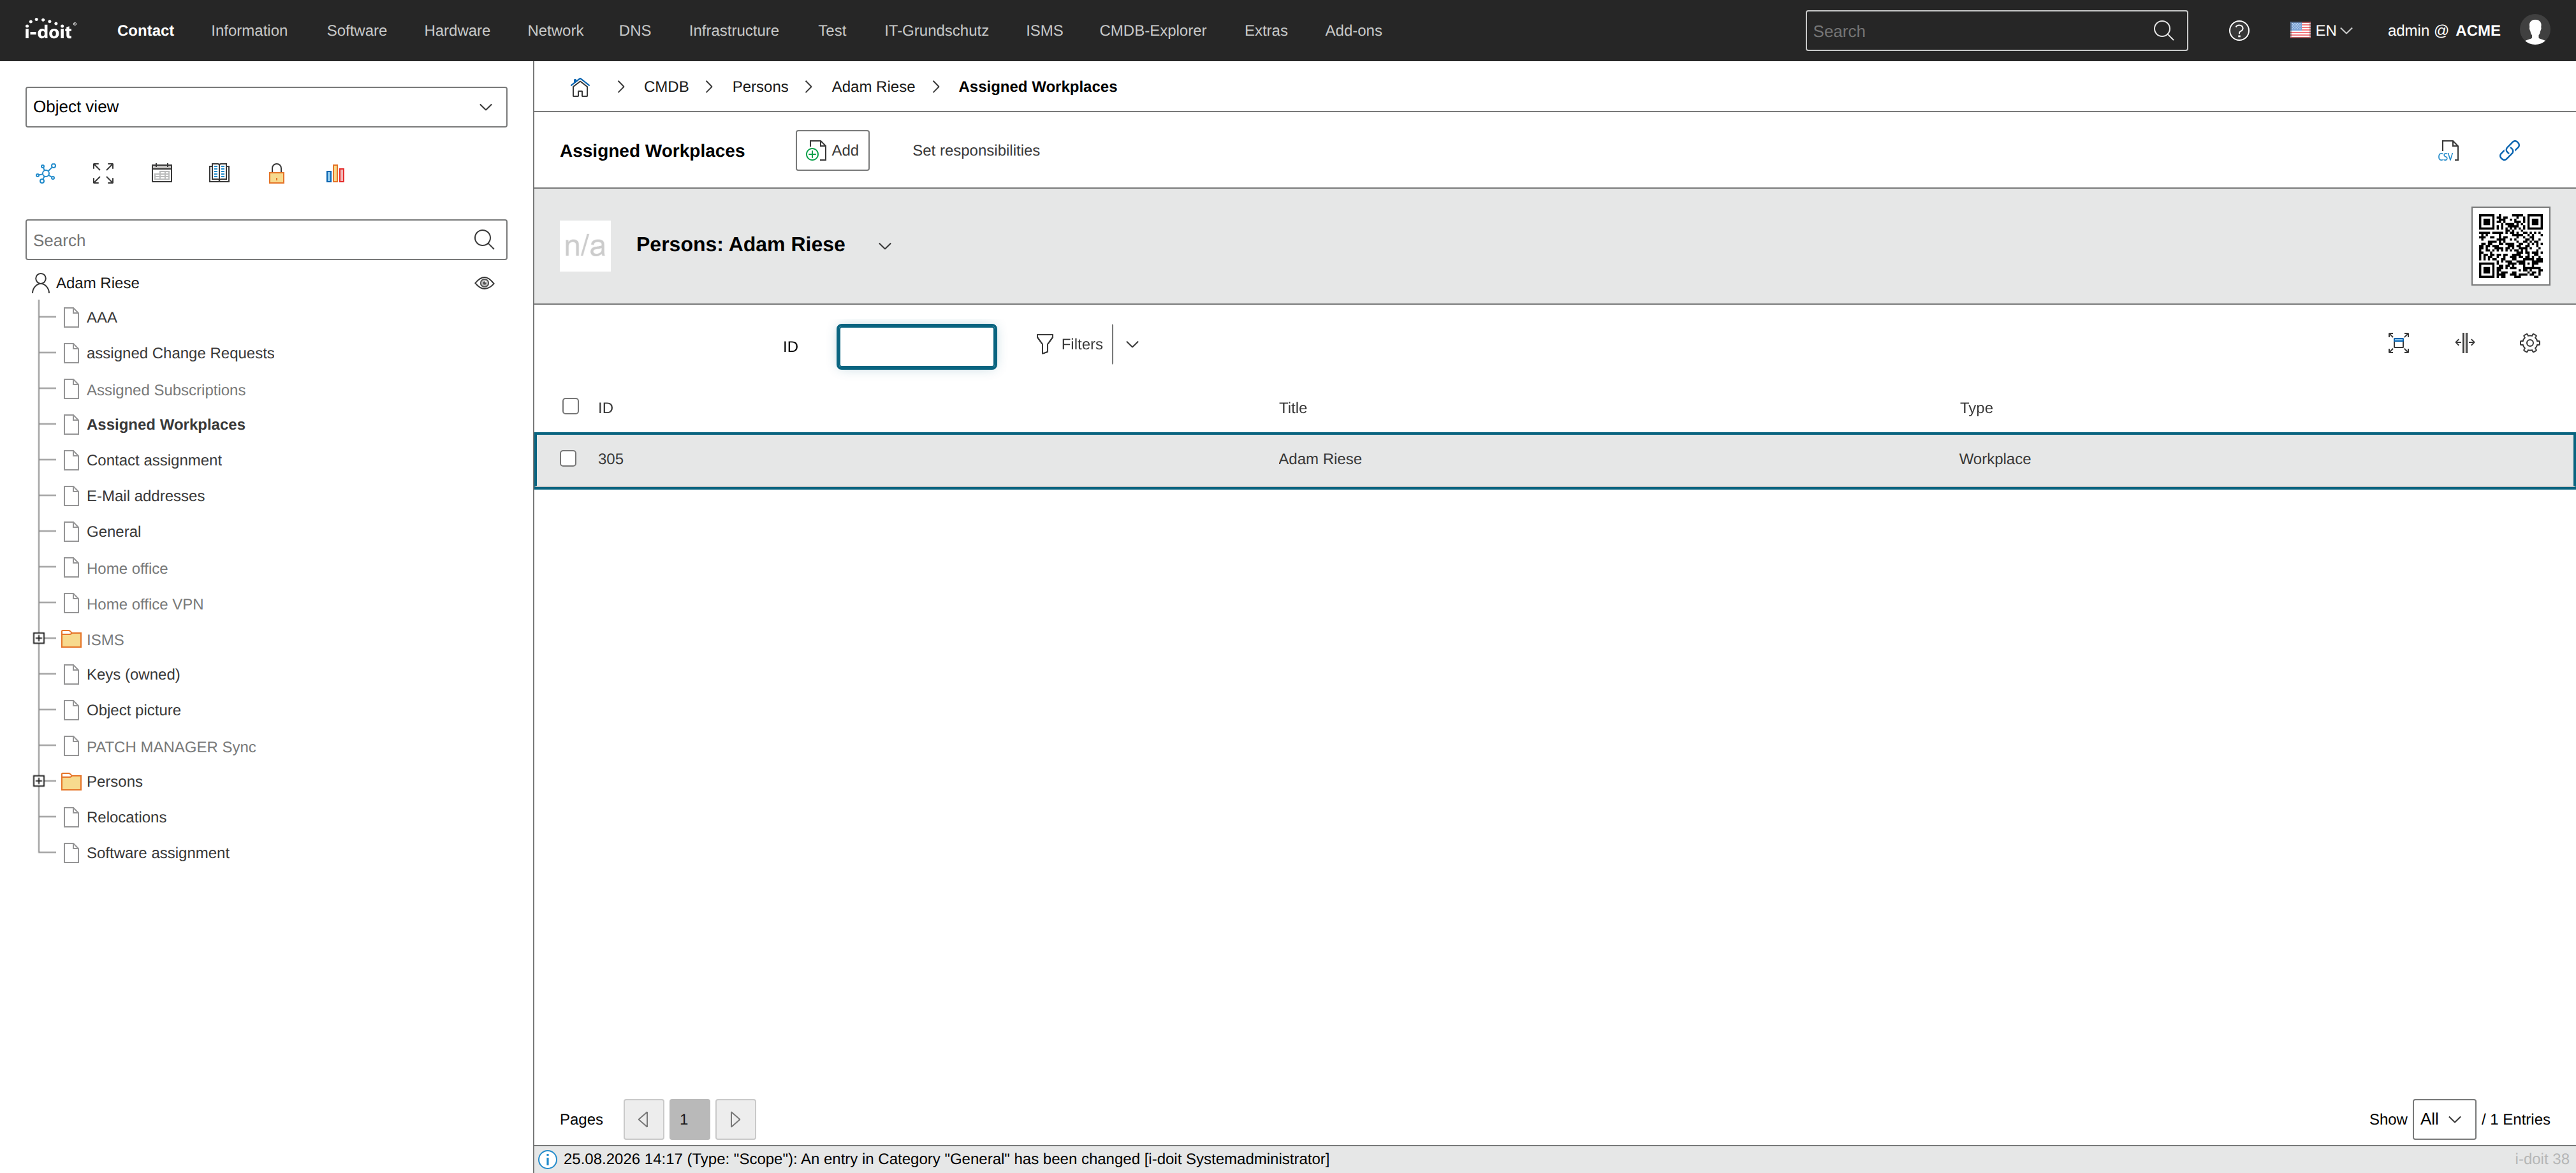Expand the Persons: Adam Riese chevron

pos(885,246)
